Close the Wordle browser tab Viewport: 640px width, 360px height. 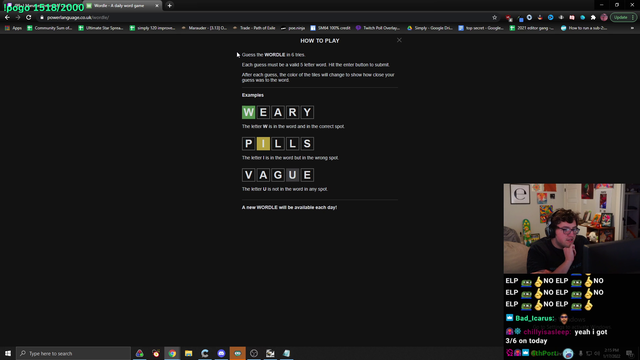(157, 6)
